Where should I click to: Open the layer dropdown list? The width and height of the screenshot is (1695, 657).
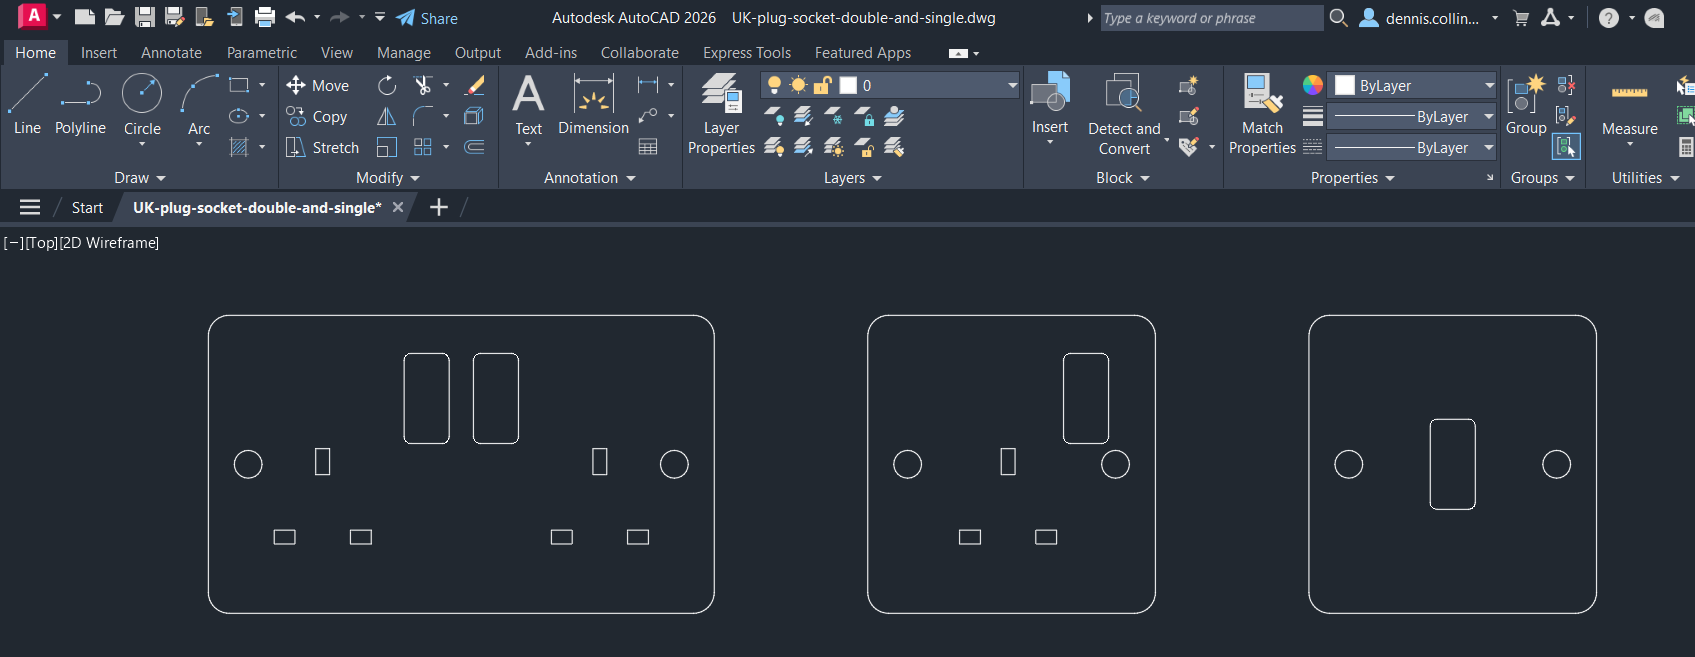1012,86
